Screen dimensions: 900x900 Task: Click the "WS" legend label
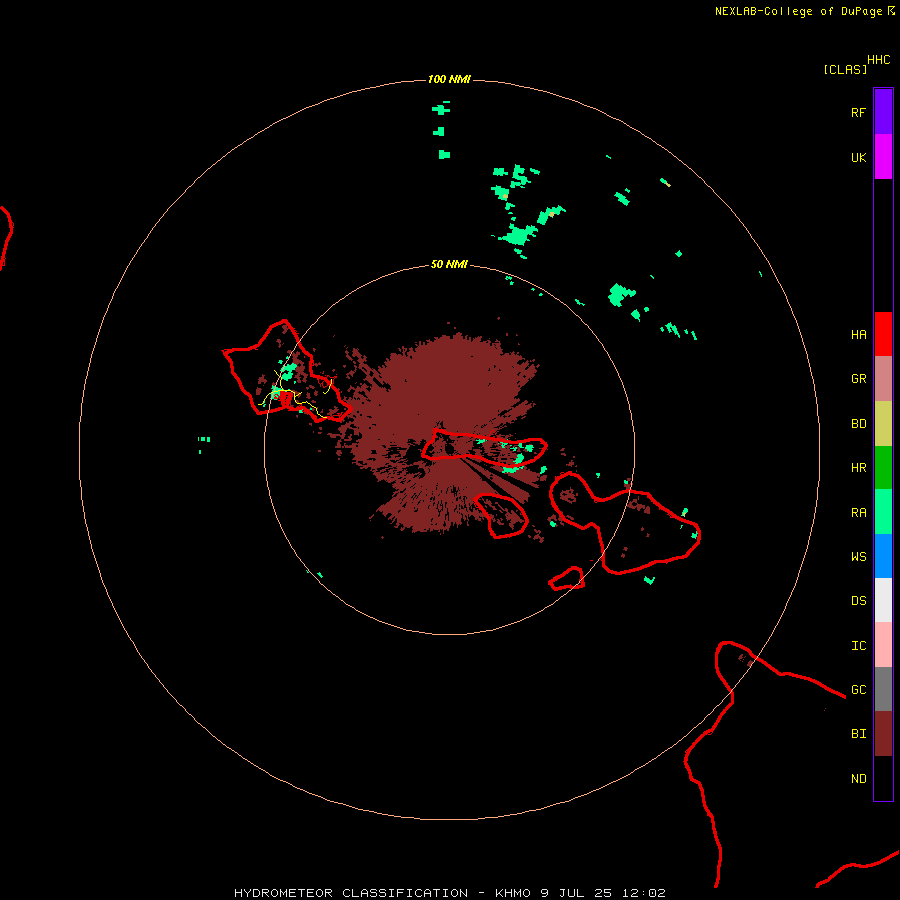point(858,557)
